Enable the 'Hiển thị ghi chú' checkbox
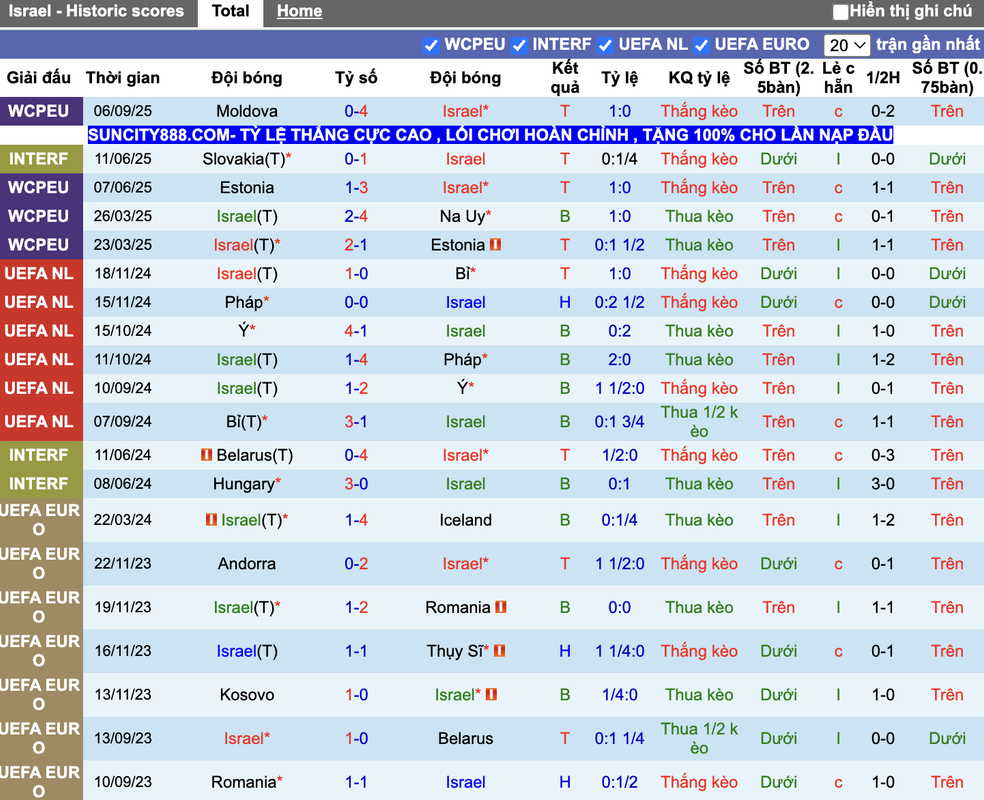The image size is (984, 800). pos(840,11)
